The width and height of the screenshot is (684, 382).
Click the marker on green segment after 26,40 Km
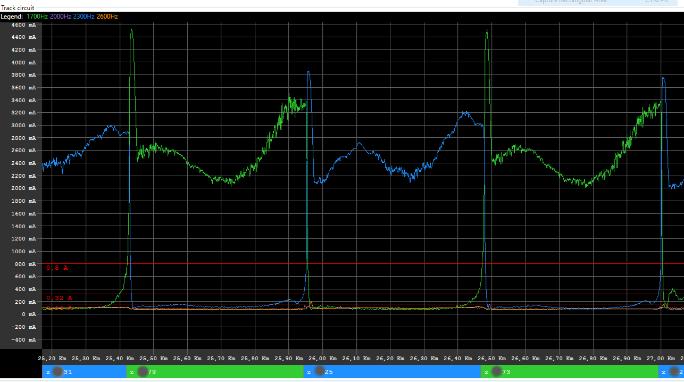[496, 372]
